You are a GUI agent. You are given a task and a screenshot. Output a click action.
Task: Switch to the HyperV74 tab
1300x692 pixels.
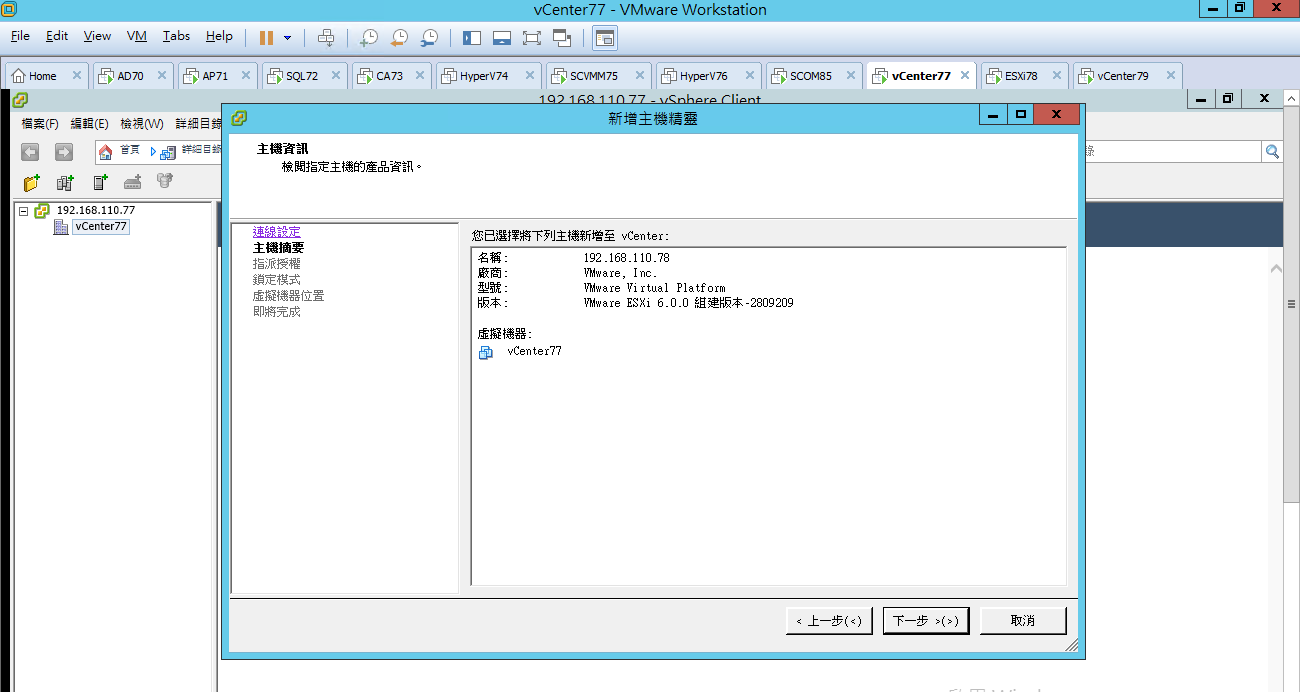click(x=484, y=76)
